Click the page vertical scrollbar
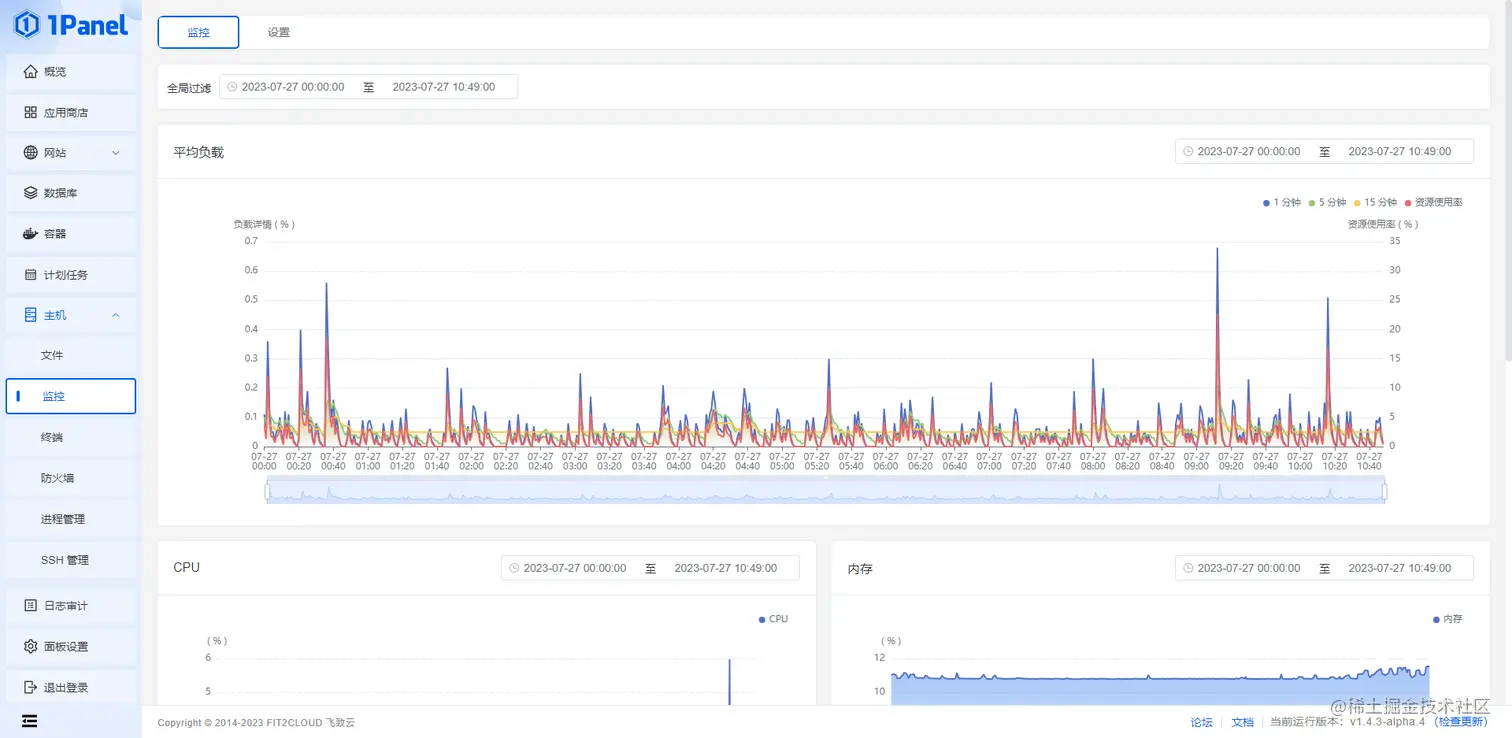 click(x=1507, y=180)
